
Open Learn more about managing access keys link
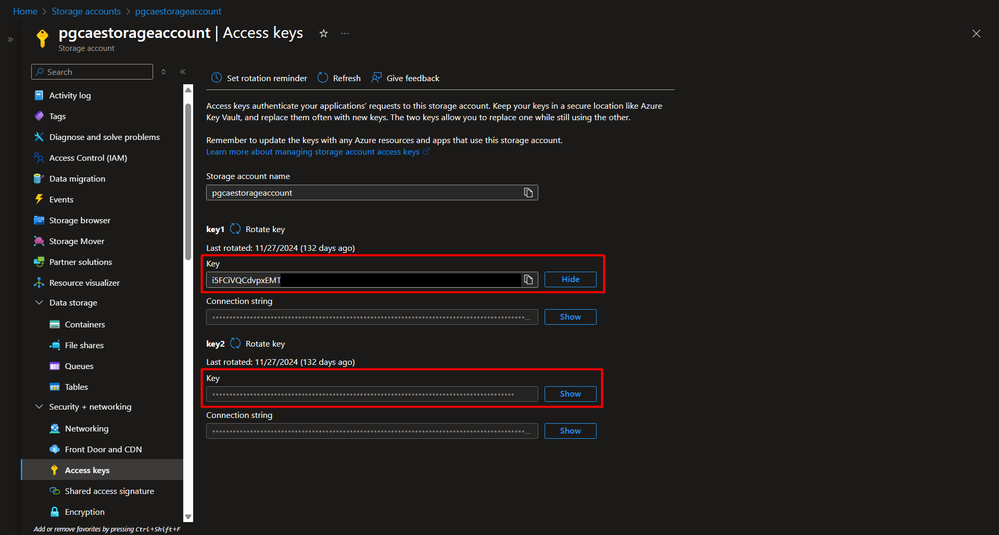pos(318,152)
